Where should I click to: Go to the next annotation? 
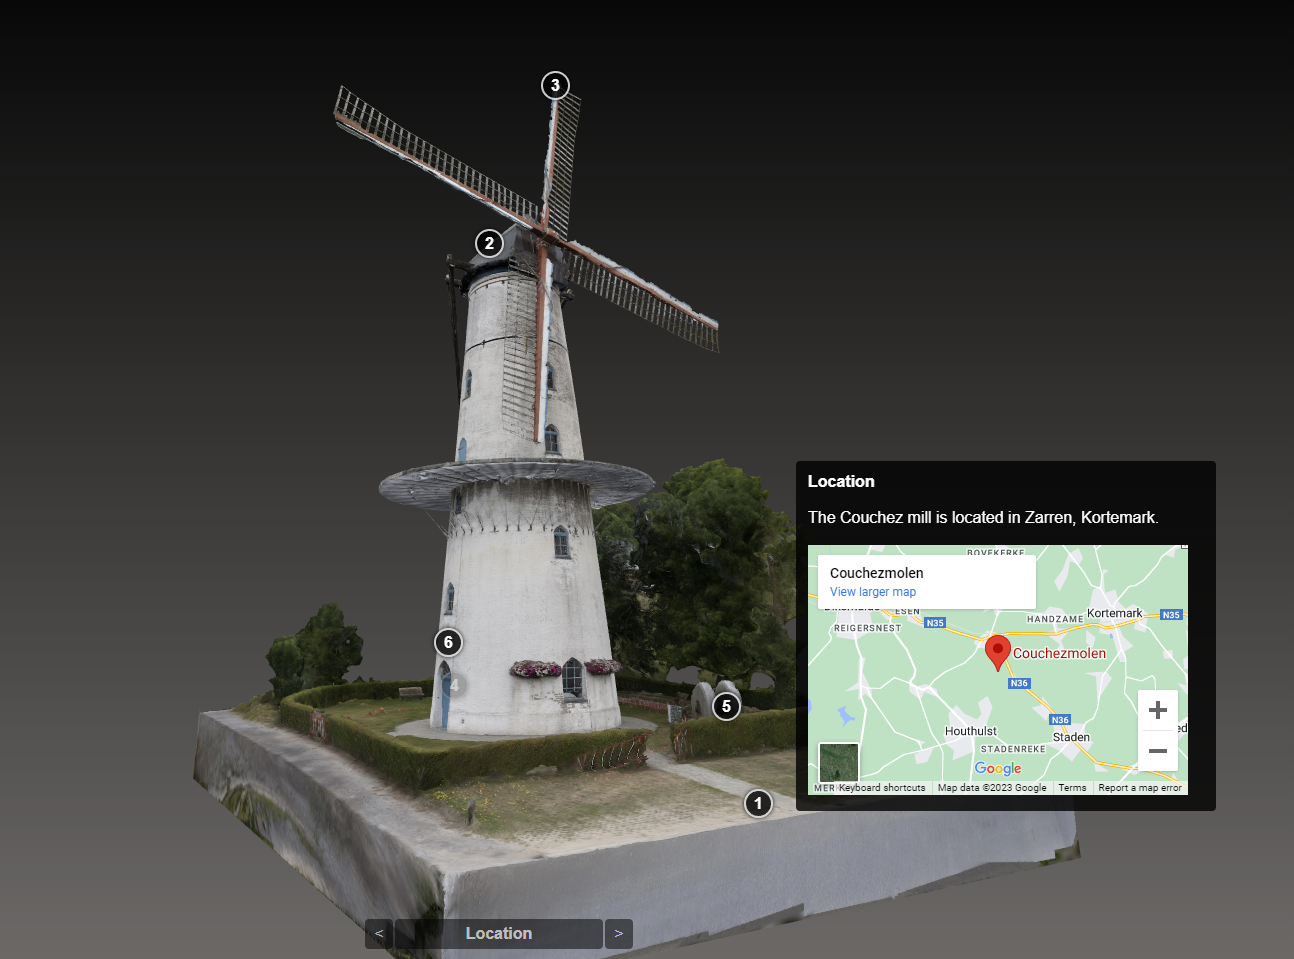[619, 933]
